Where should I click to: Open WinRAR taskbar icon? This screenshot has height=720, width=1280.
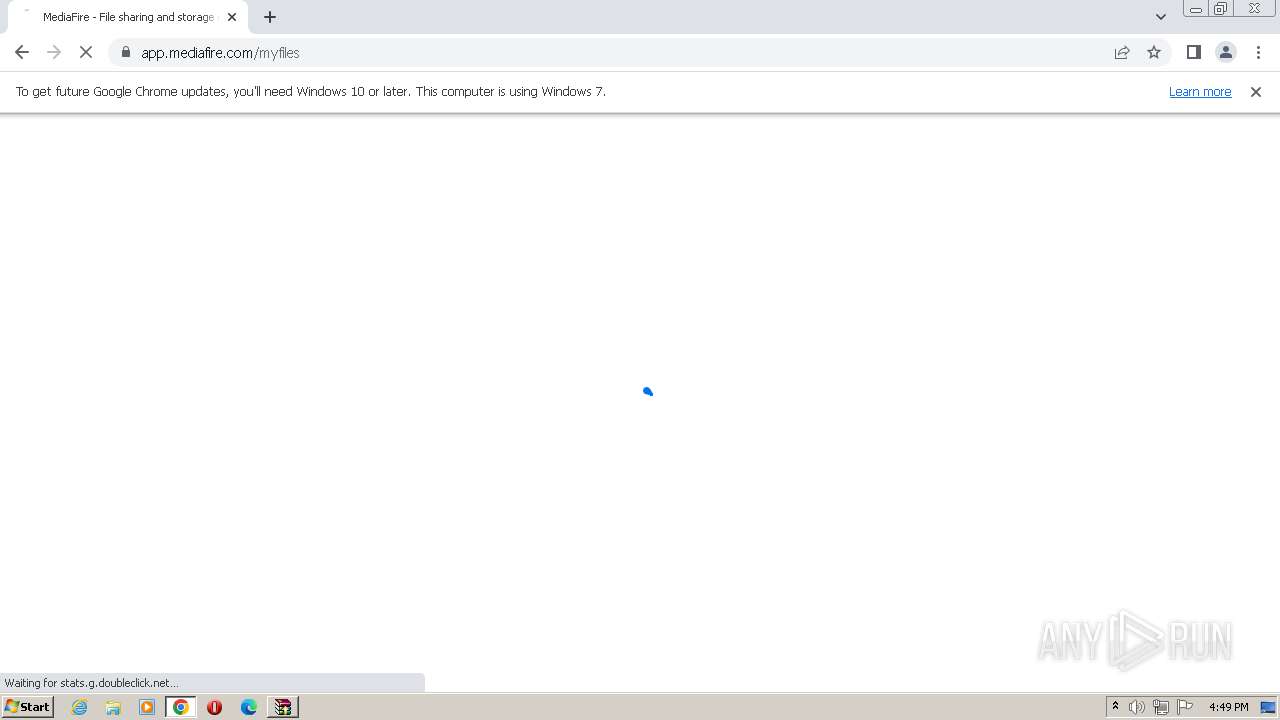[283, 707]
